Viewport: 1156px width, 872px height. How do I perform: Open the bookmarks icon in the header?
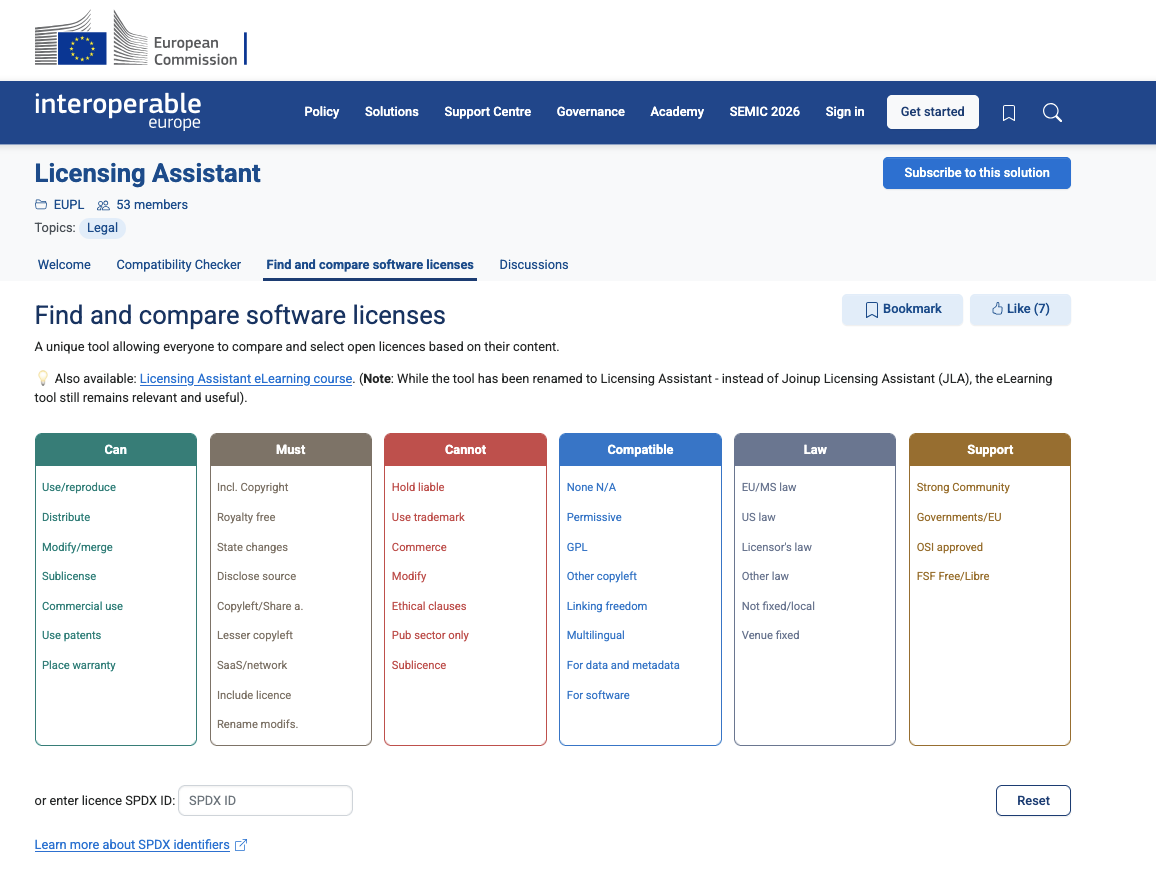pos(1009,113)
